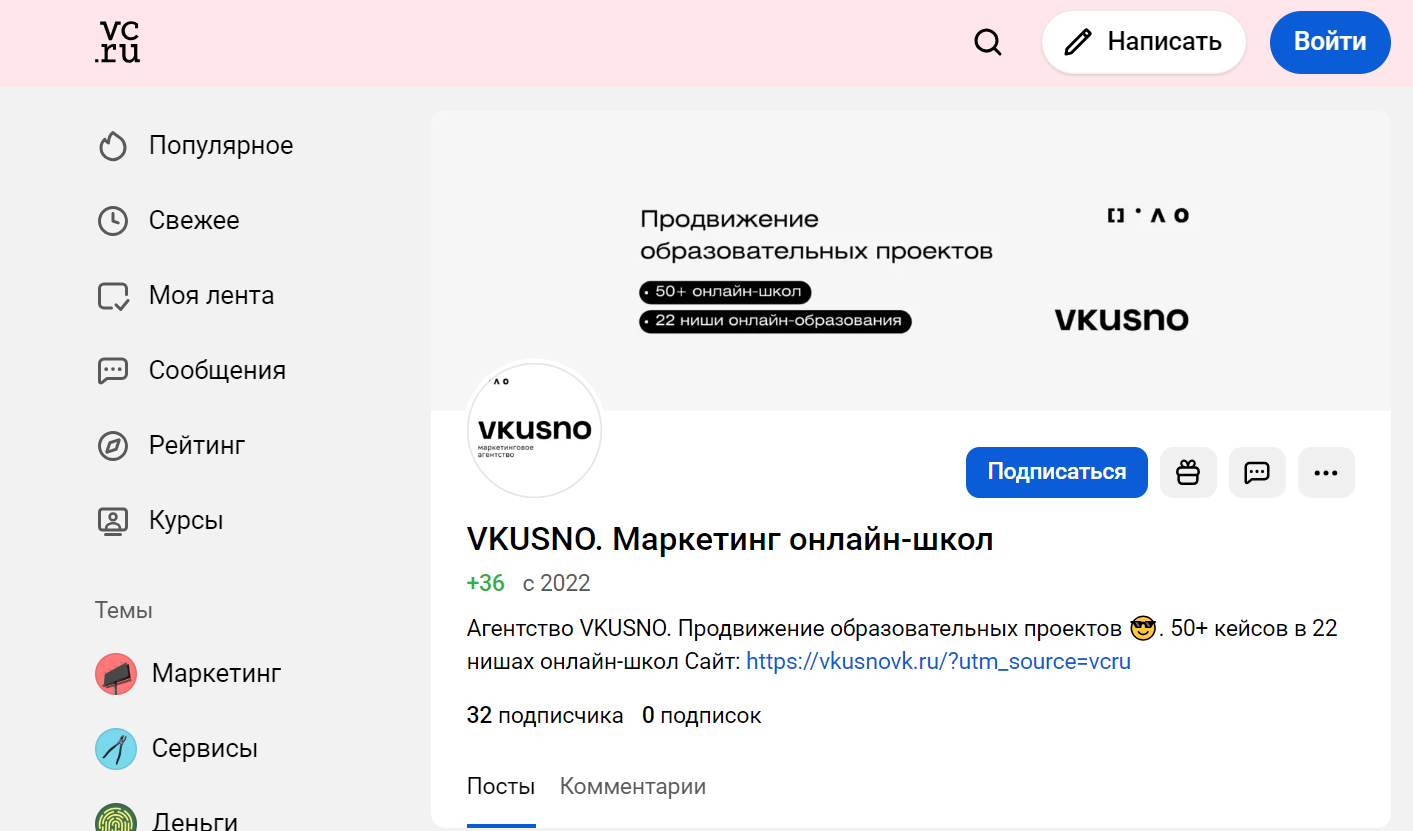This screenshot has height=831, width=1413.
Task: Click the Темы sidebar heading
Action: [124, 610]
